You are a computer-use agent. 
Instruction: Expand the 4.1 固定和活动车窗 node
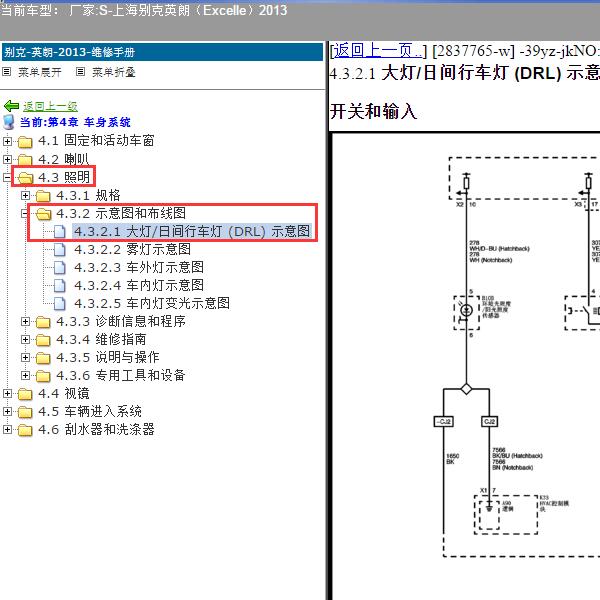click(7, 141)
